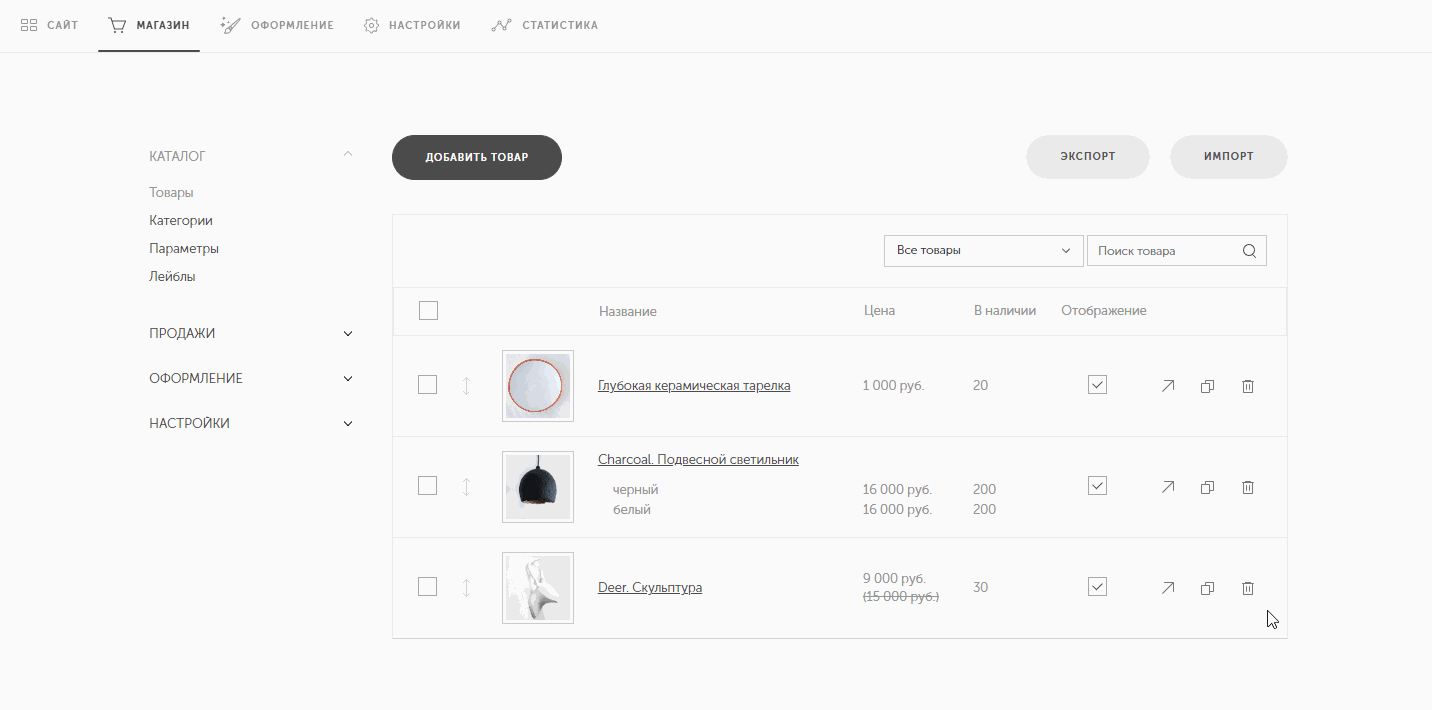Click the ДОБАВИТЬ ТОВАР button
This screenshot has height=710, width=1432.
pyautogui.click(x=477, y=157)
